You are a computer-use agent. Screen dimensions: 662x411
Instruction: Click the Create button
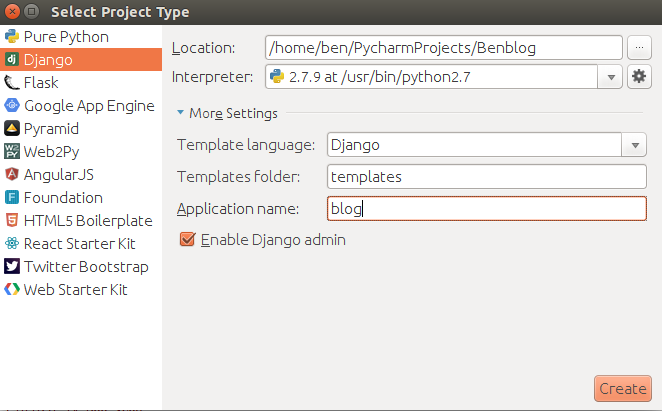[x=623, y=388]
